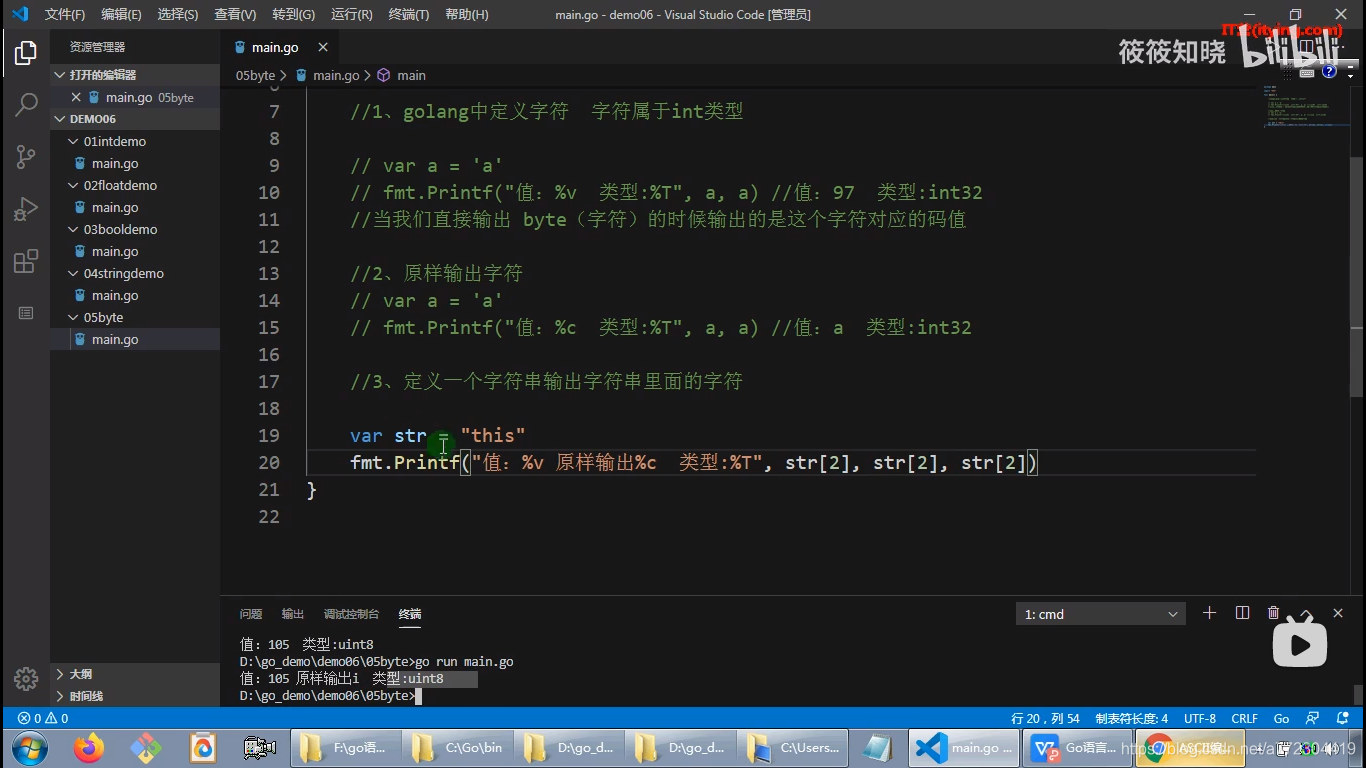Click the notepad-style taskbar icon
Screen dimensions: 1366x768
[x=877, y=748]
